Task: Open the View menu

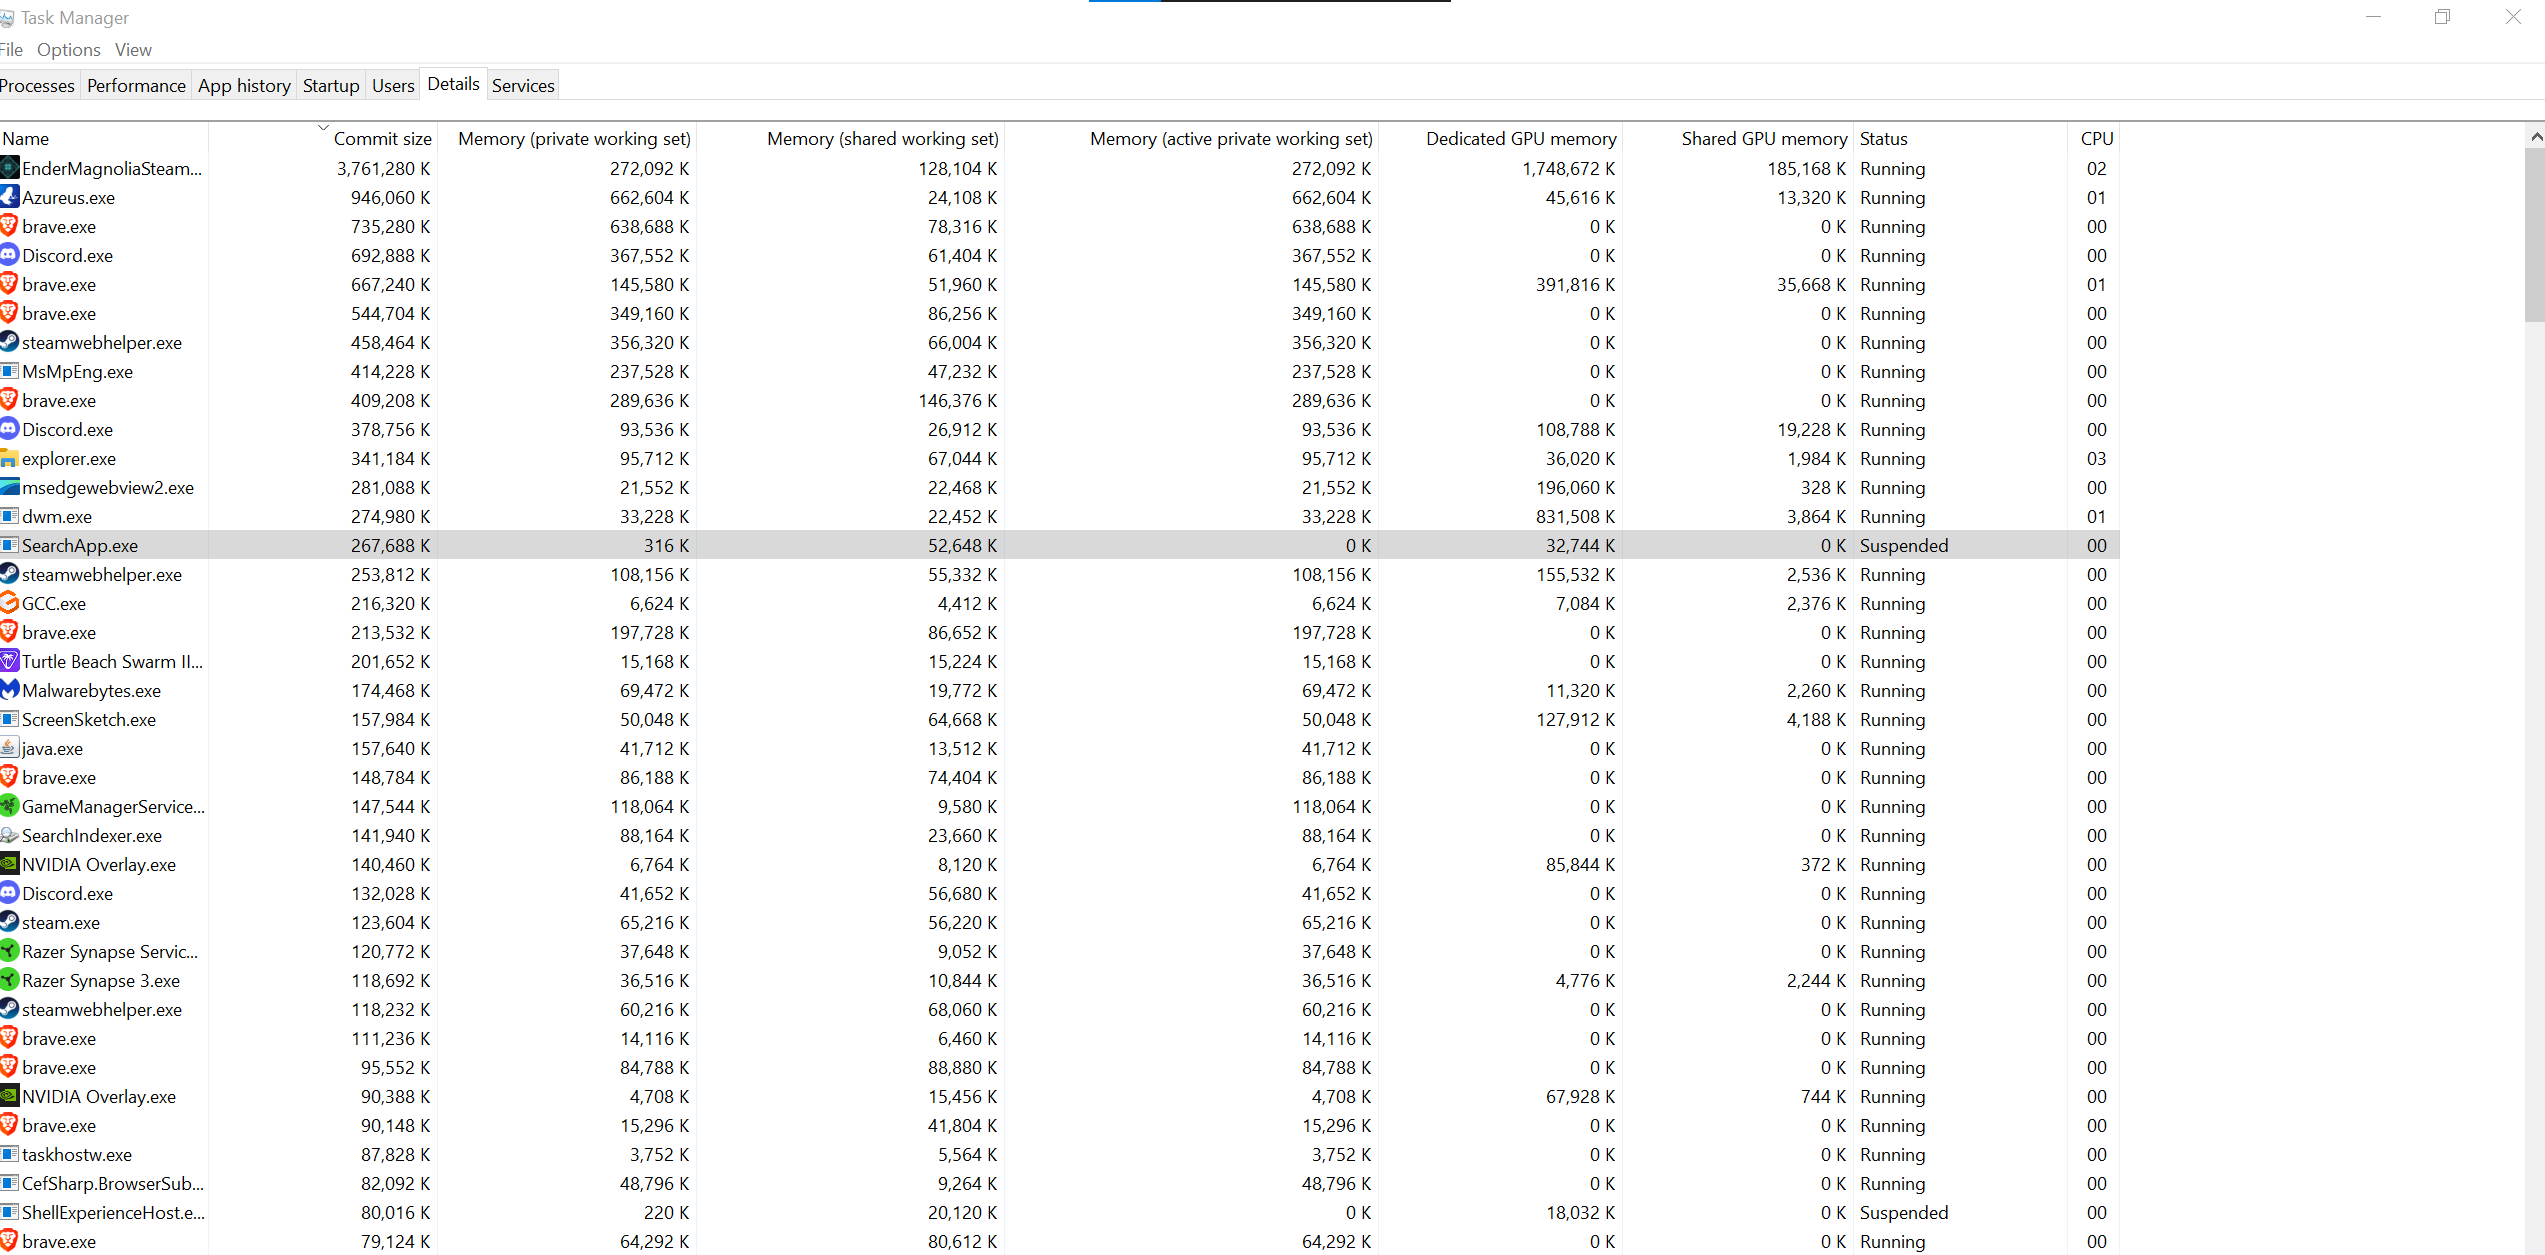Action: point(133,50)
